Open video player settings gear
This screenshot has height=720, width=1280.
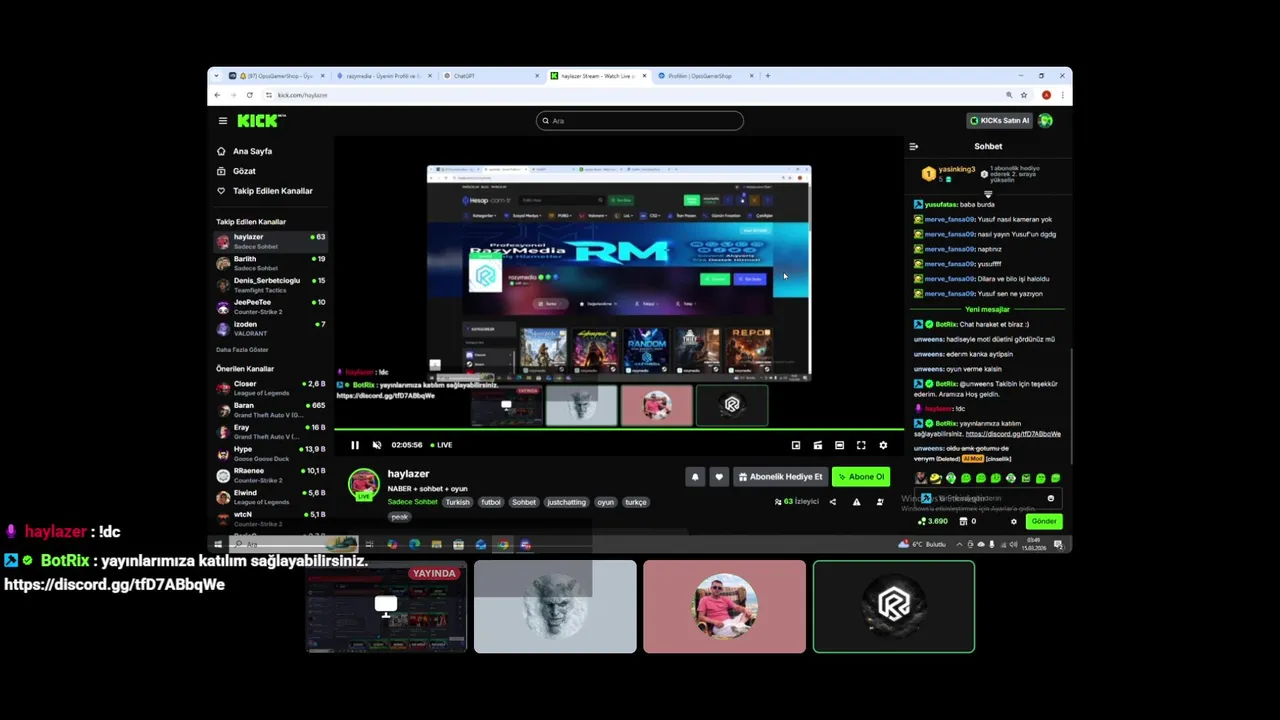coord(883,445)
